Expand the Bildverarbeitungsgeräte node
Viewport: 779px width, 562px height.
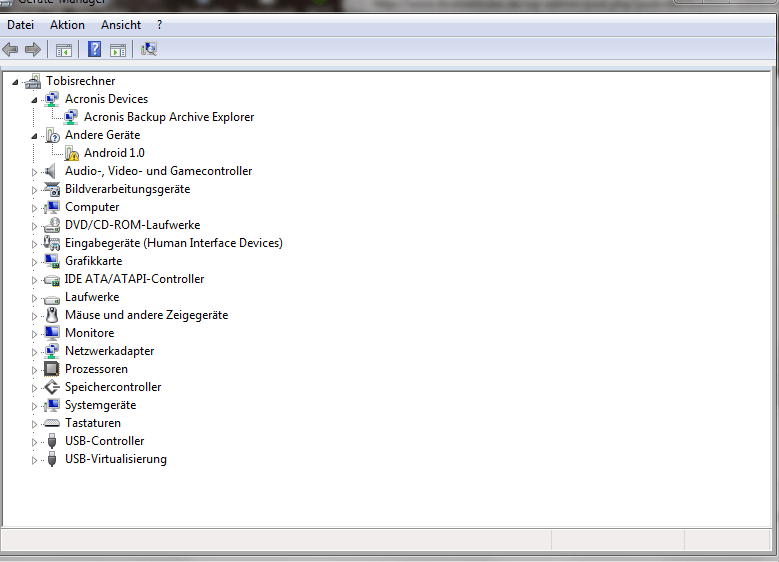pos(34,190)
